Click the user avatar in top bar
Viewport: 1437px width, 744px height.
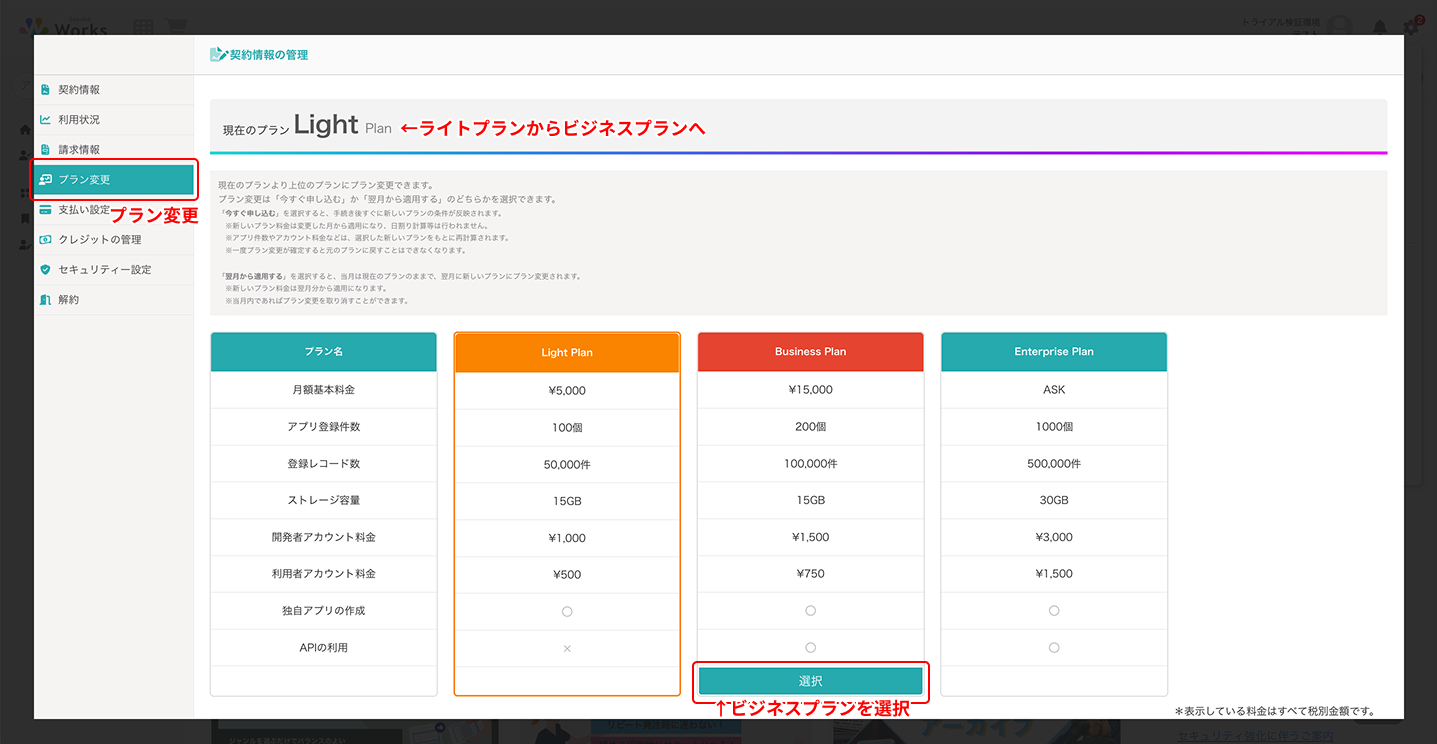pyautogui.click(x=1340, y=27)
